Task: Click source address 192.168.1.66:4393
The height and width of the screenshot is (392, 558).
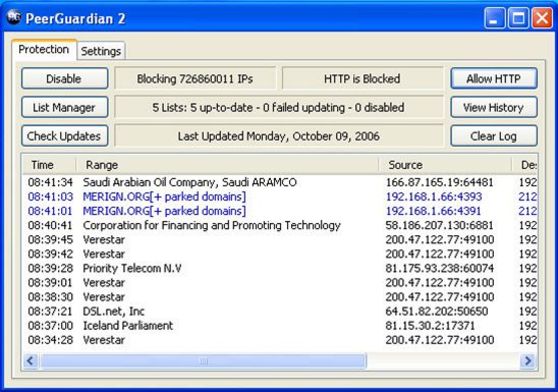Action: pyautogui.click(x=434, y=197)
